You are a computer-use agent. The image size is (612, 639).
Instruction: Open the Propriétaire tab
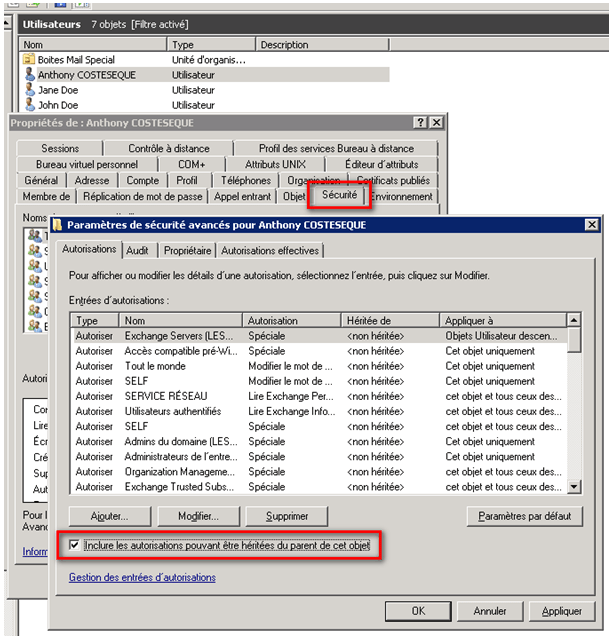pyautogui.click(x=187, y=250)
